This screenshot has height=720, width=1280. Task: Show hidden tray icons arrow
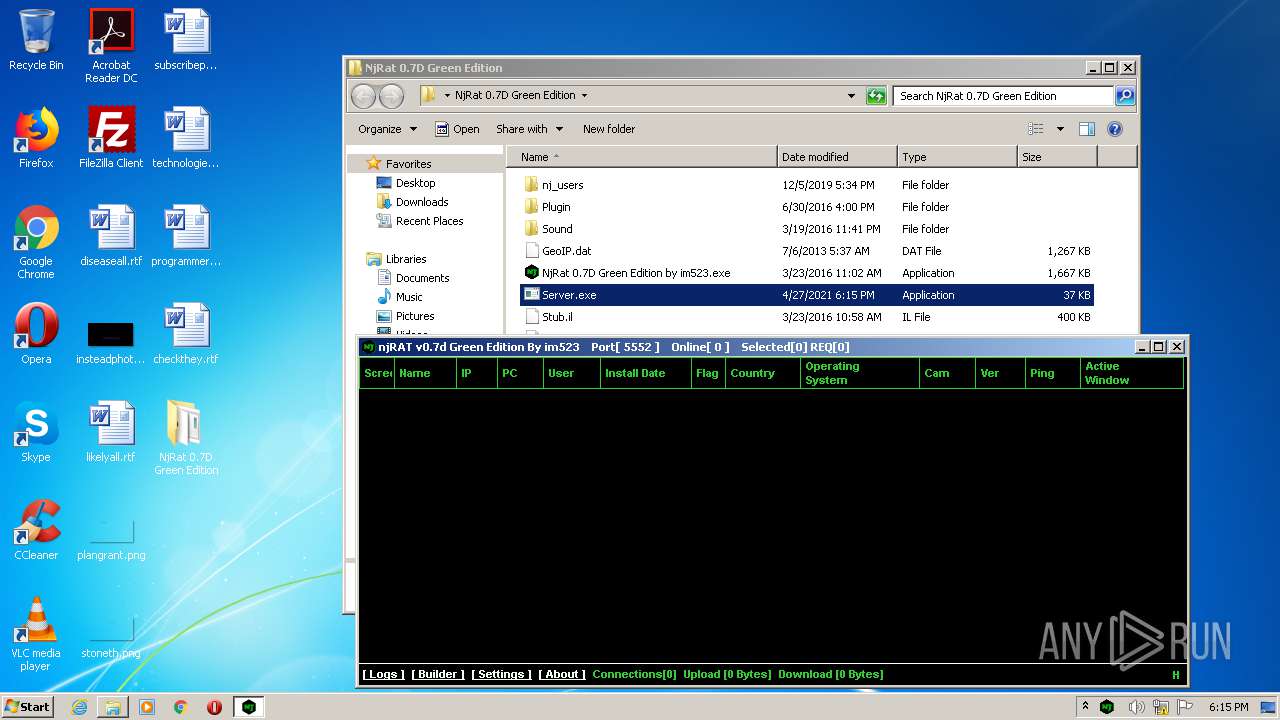coord(1085,706)
